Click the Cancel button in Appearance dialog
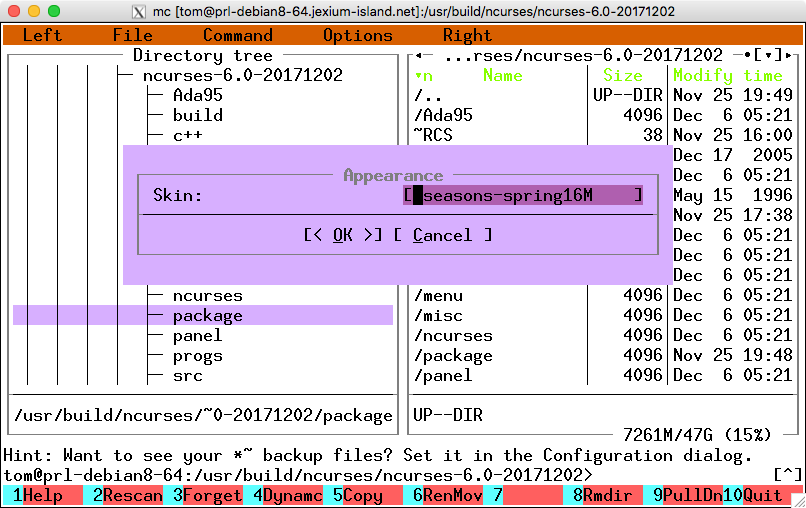 (x=442, y=235)
